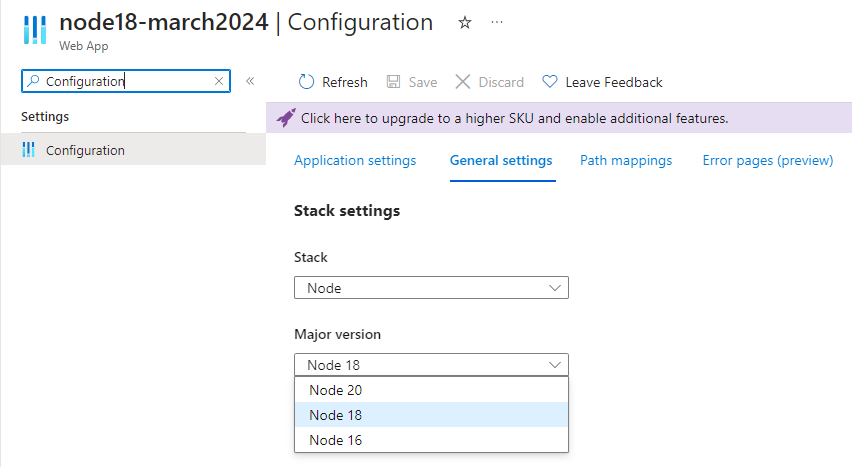852x467 pixels.
Task: Switch to General settings tab
Action: click(501, 160)
